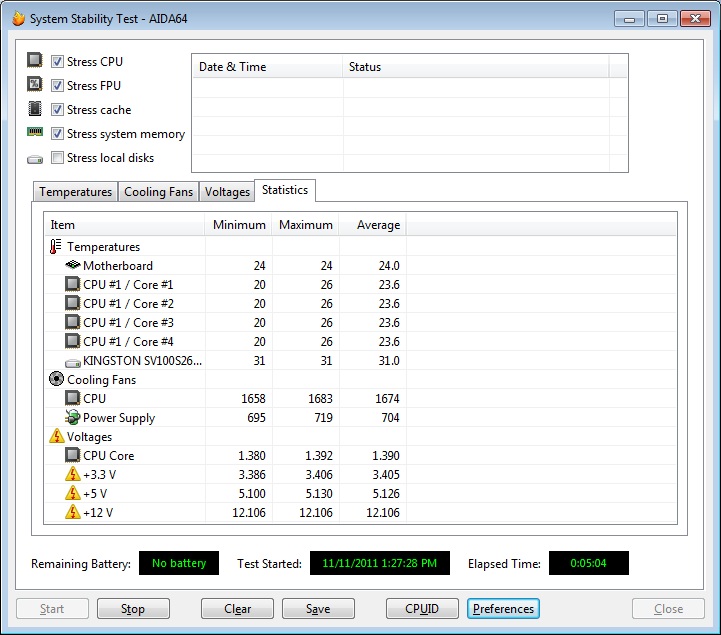Click the chip icon for CPU #1 / Core #3
The image size is (721, 635).
[72, 321]
